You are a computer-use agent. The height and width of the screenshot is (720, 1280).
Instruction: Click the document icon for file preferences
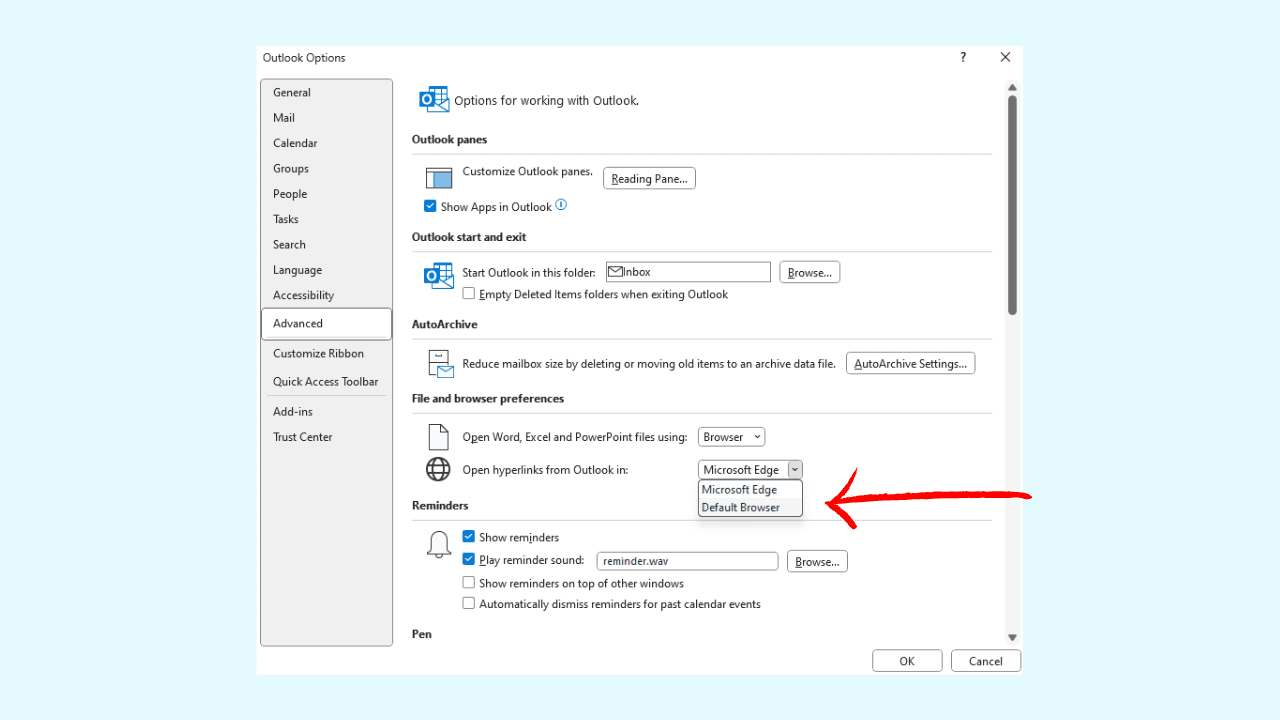(x=438, y=437)
